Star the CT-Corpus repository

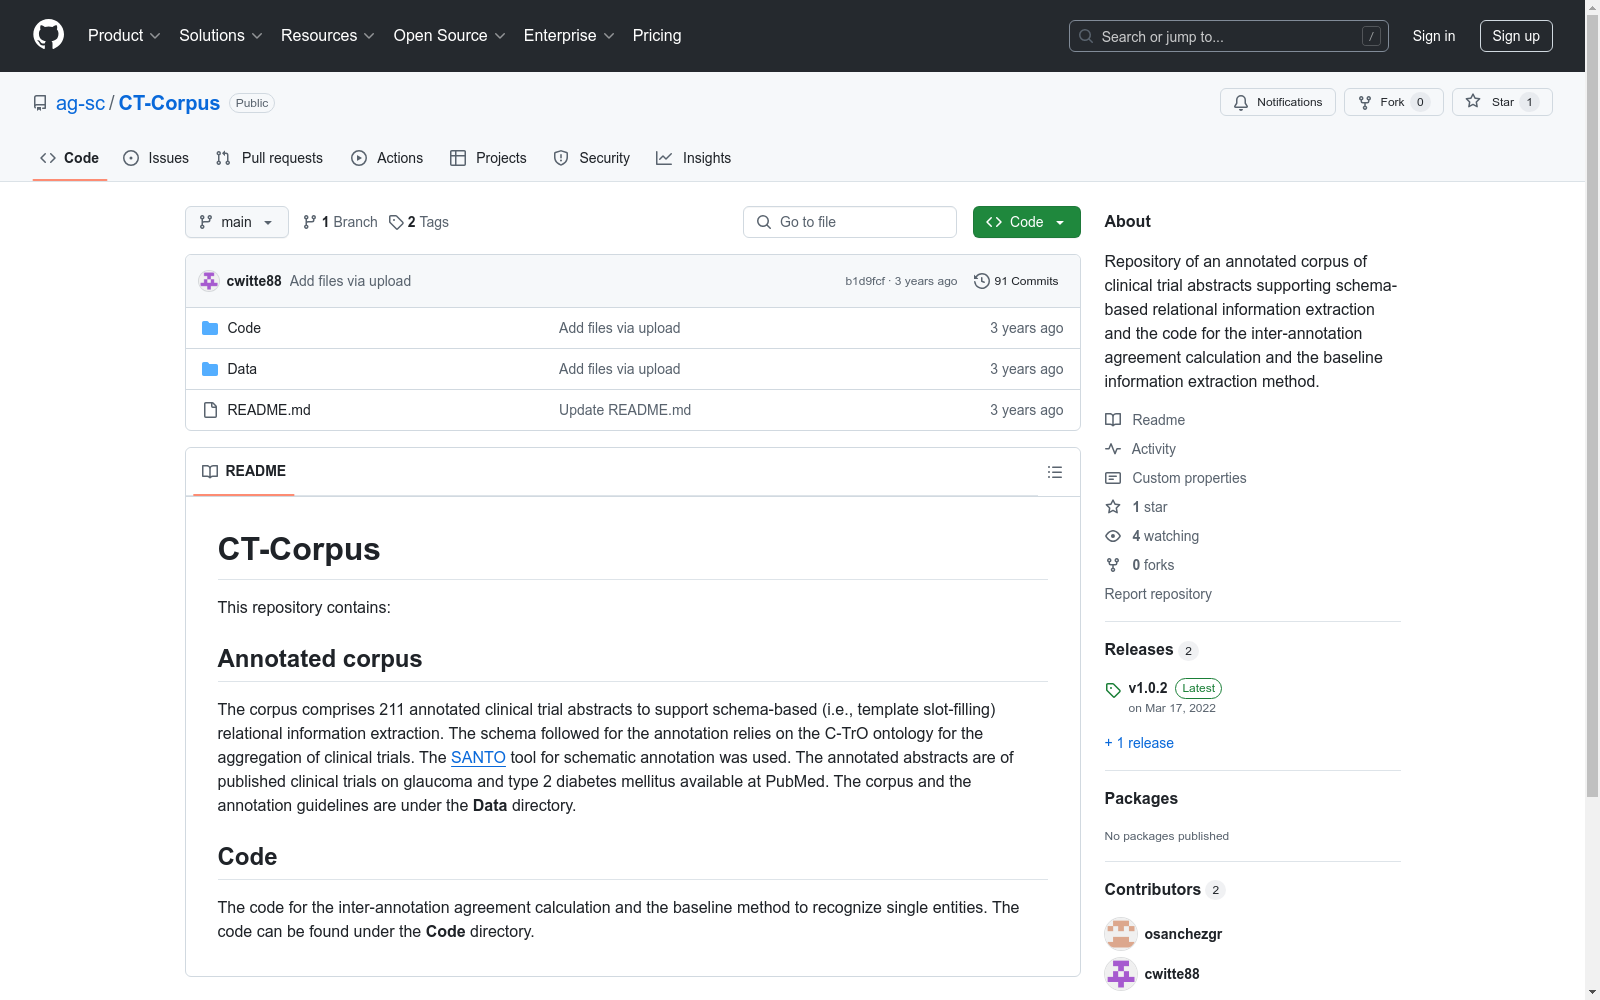(x=1502, y=102)
